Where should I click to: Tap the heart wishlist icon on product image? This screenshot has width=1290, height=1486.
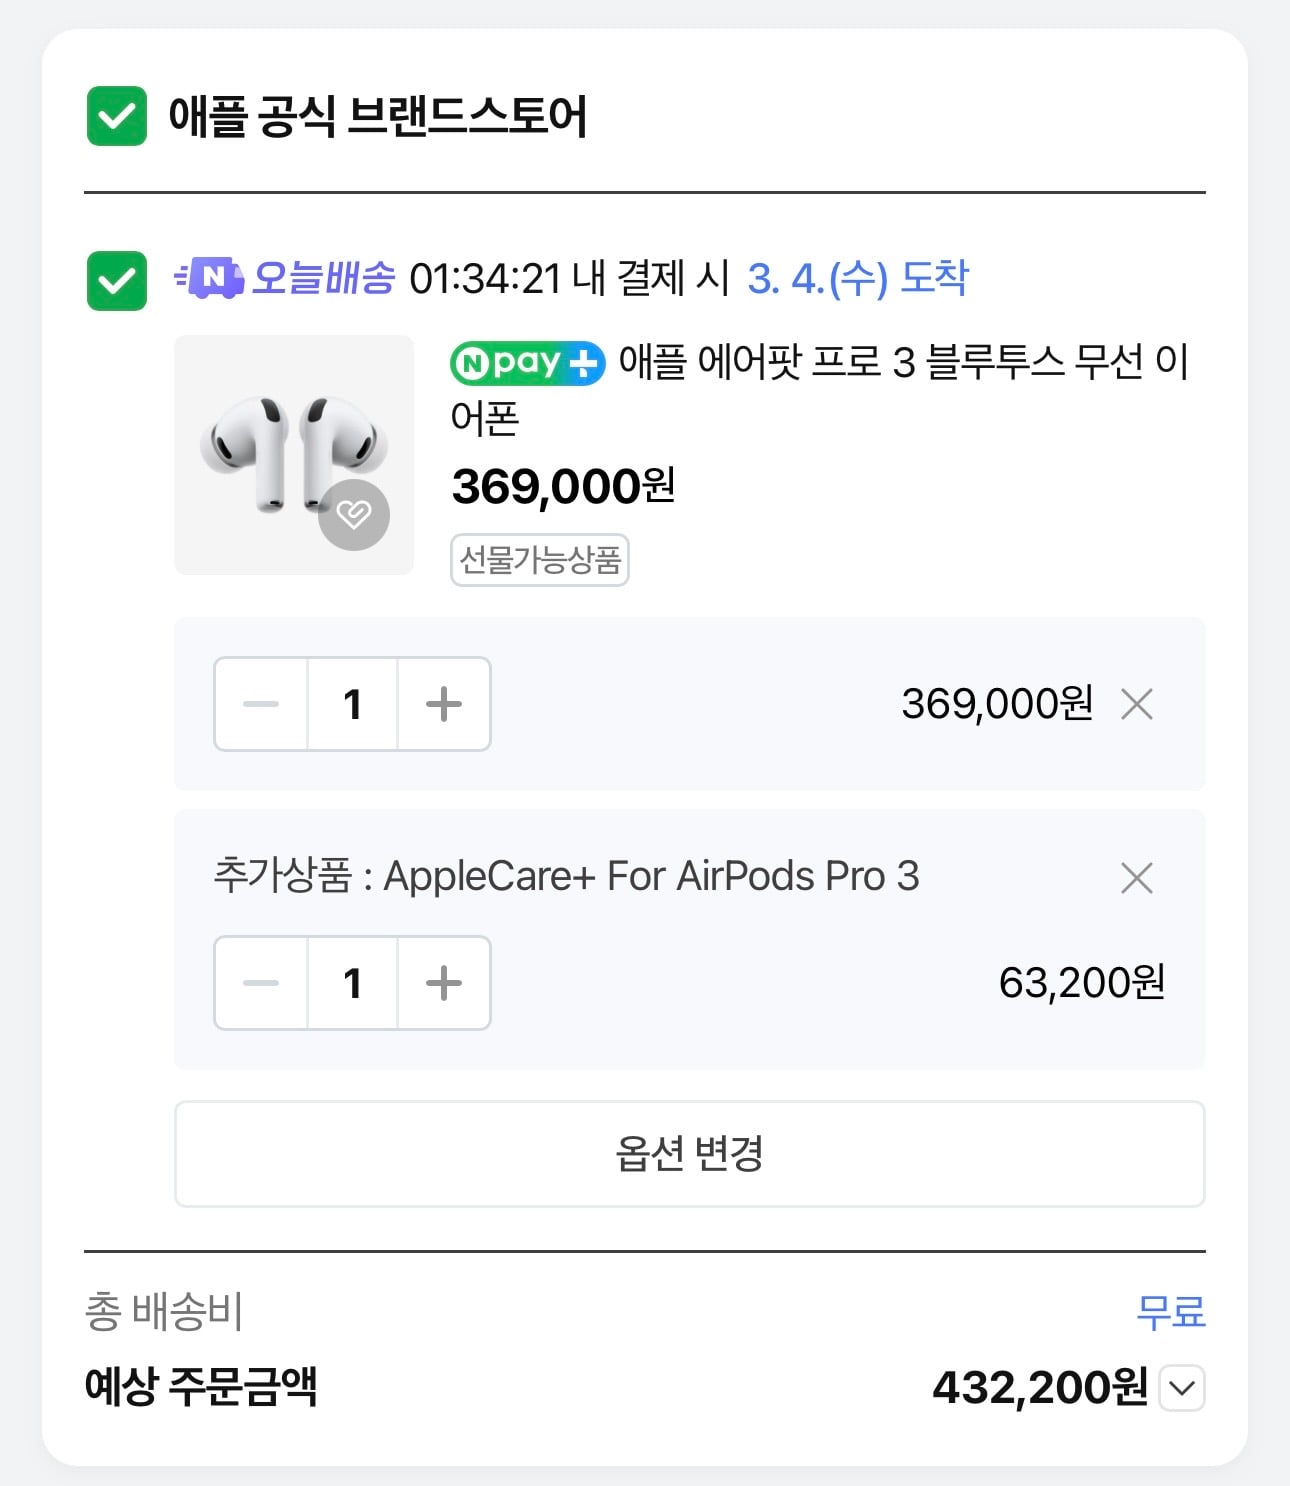[x=354, y=515]
